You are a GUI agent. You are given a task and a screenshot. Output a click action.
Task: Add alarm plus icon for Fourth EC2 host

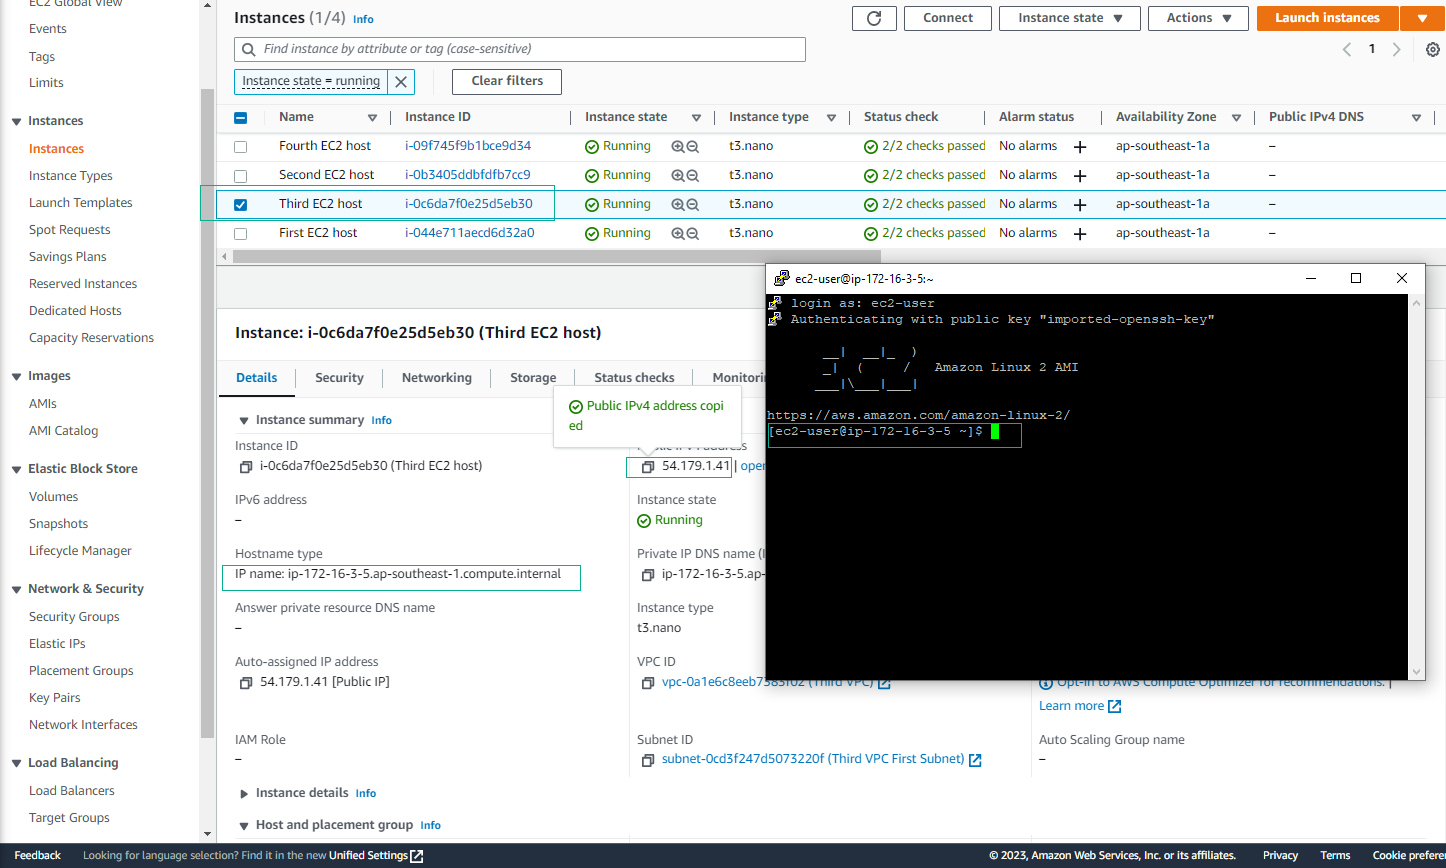coord(1080,147)
